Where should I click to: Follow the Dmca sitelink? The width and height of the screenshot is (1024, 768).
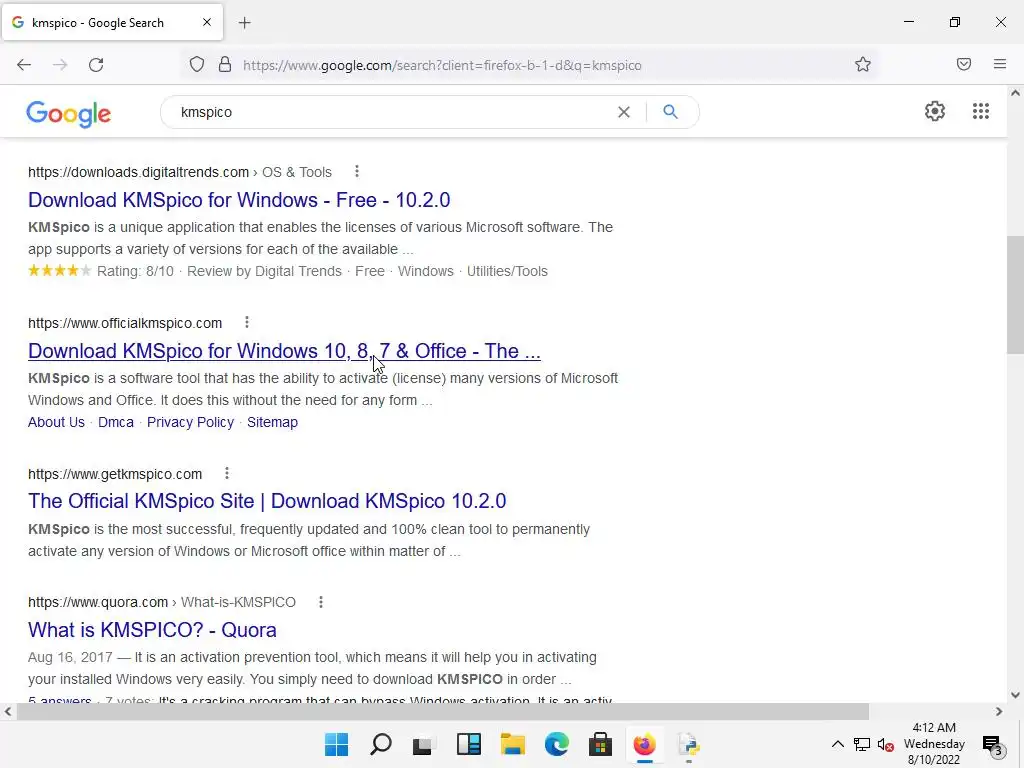[x=116, y=422]
